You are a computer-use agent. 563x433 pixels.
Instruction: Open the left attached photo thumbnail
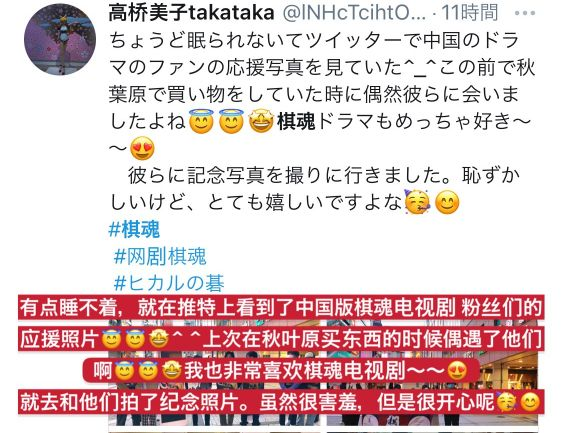click(x=214, y=372)
